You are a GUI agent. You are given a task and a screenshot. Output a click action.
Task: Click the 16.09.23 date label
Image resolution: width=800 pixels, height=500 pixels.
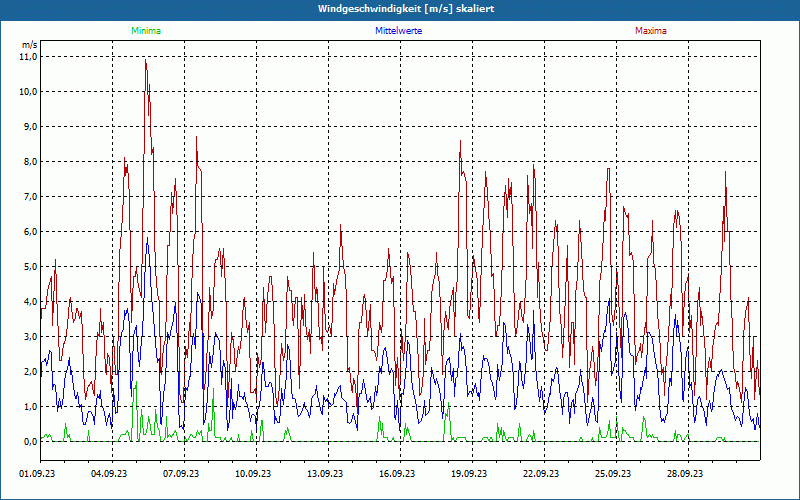click(x=397, y=473)
